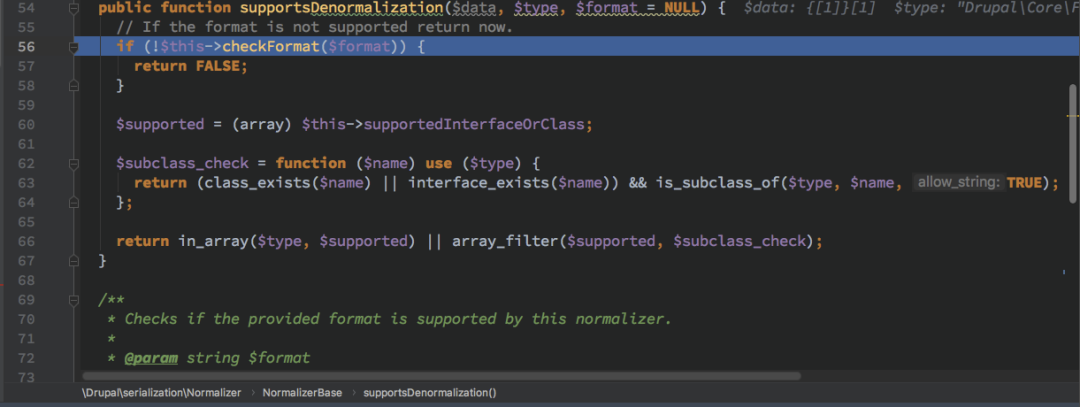Click the $supported variable on line 60
1080x407 pixels.
point(160,125)
